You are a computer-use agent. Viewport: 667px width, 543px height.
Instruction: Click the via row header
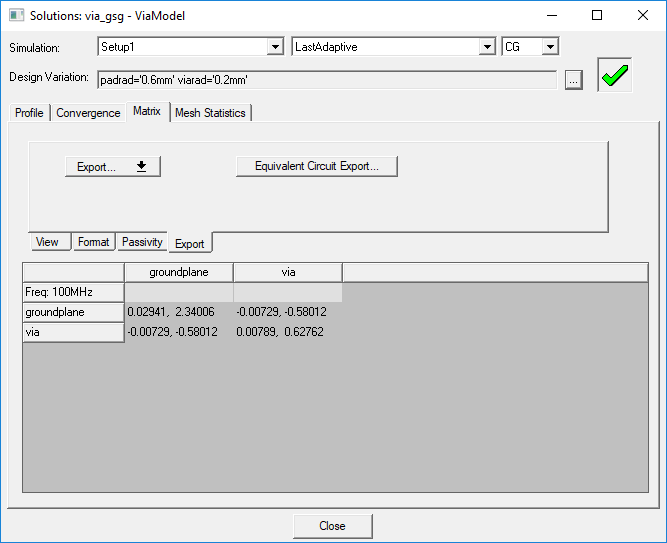(73, 332)
